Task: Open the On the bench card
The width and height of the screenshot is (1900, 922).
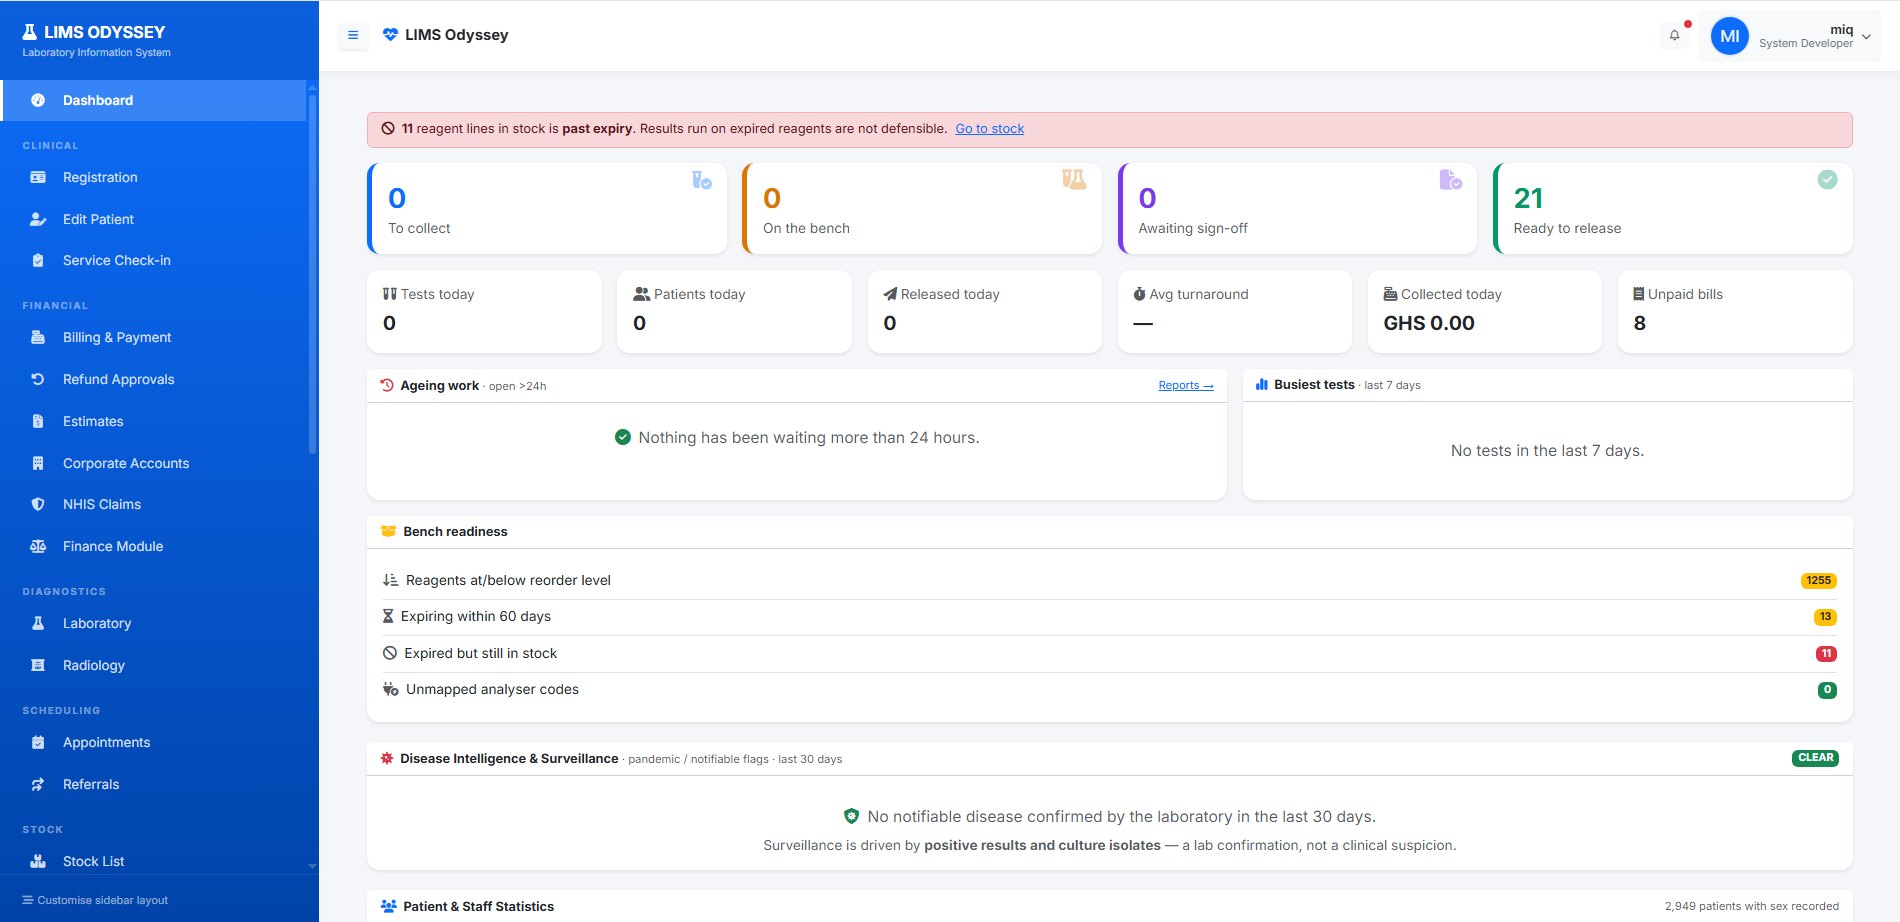Action: pyautogui.click(x=922, y=208)
